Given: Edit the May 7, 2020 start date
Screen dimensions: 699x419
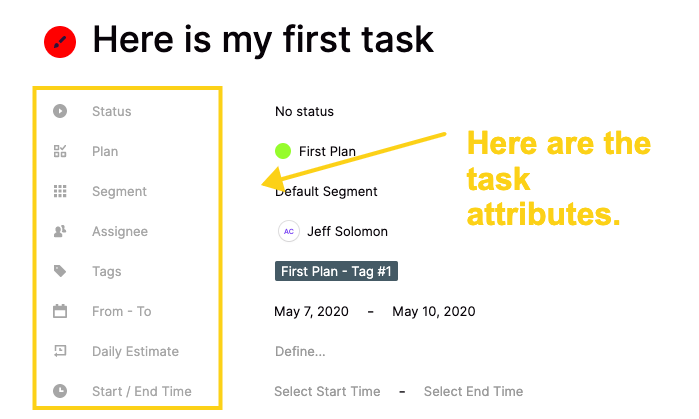Looking at the screenshot, I should 311,311.
